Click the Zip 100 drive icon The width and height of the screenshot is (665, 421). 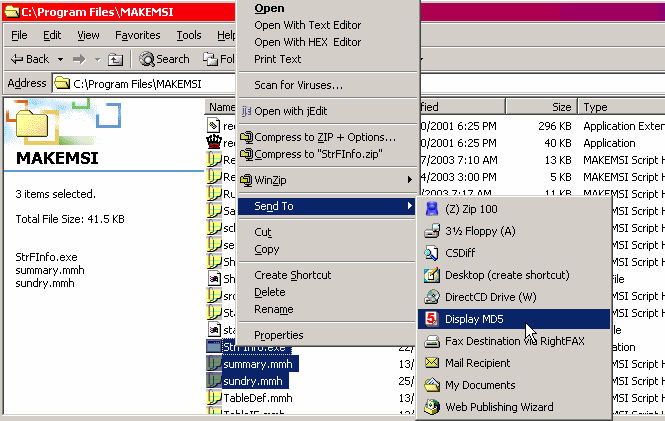click(432, 209)
